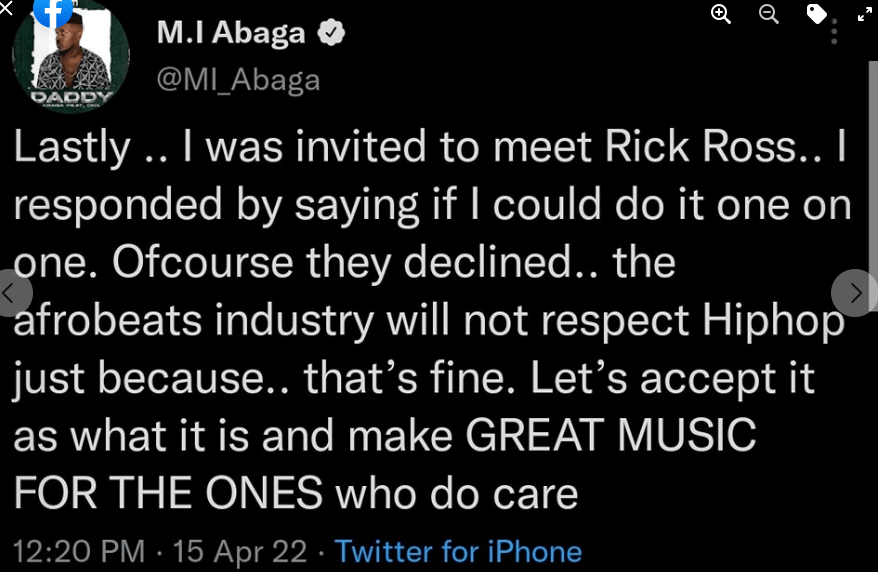Open the three-dot more options menu
Image resolution: width=878 pixels, height=572 pixels.
836,32
